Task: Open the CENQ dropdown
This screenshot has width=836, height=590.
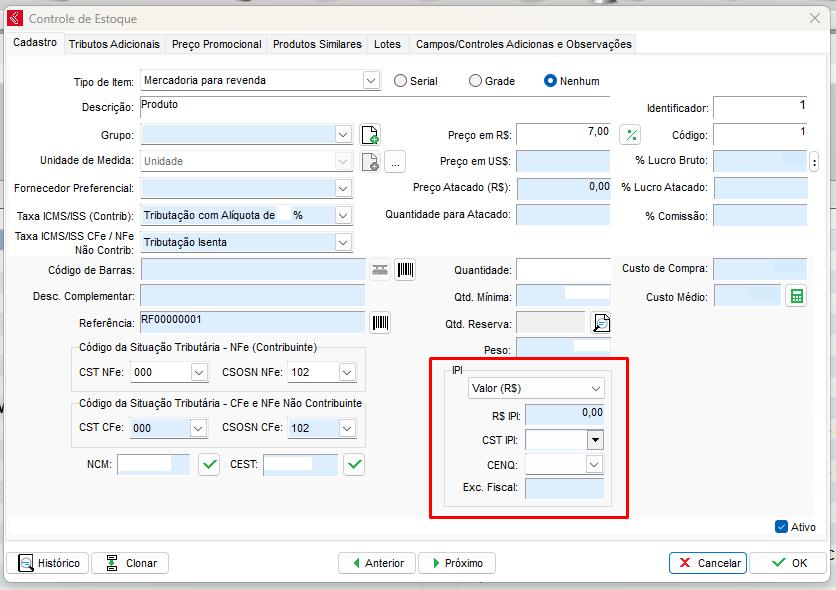Action: coord(594,464)
